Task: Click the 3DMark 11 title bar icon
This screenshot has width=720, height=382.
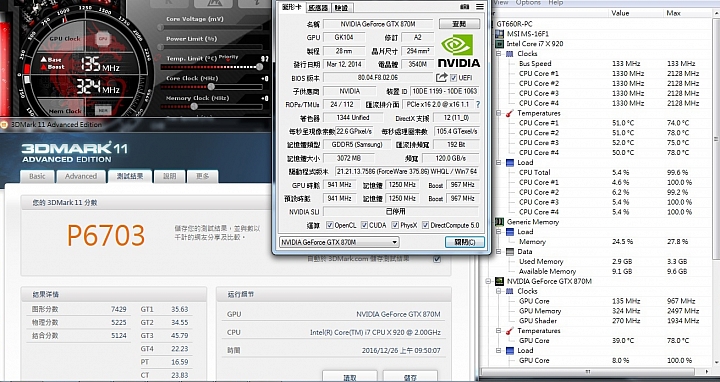Action: coord(4,124)
